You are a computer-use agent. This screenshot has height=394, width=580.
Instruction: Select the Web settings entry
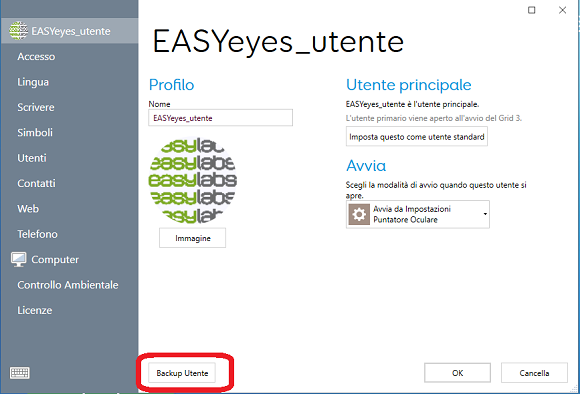pyautogui.click(x=28, y=209)
